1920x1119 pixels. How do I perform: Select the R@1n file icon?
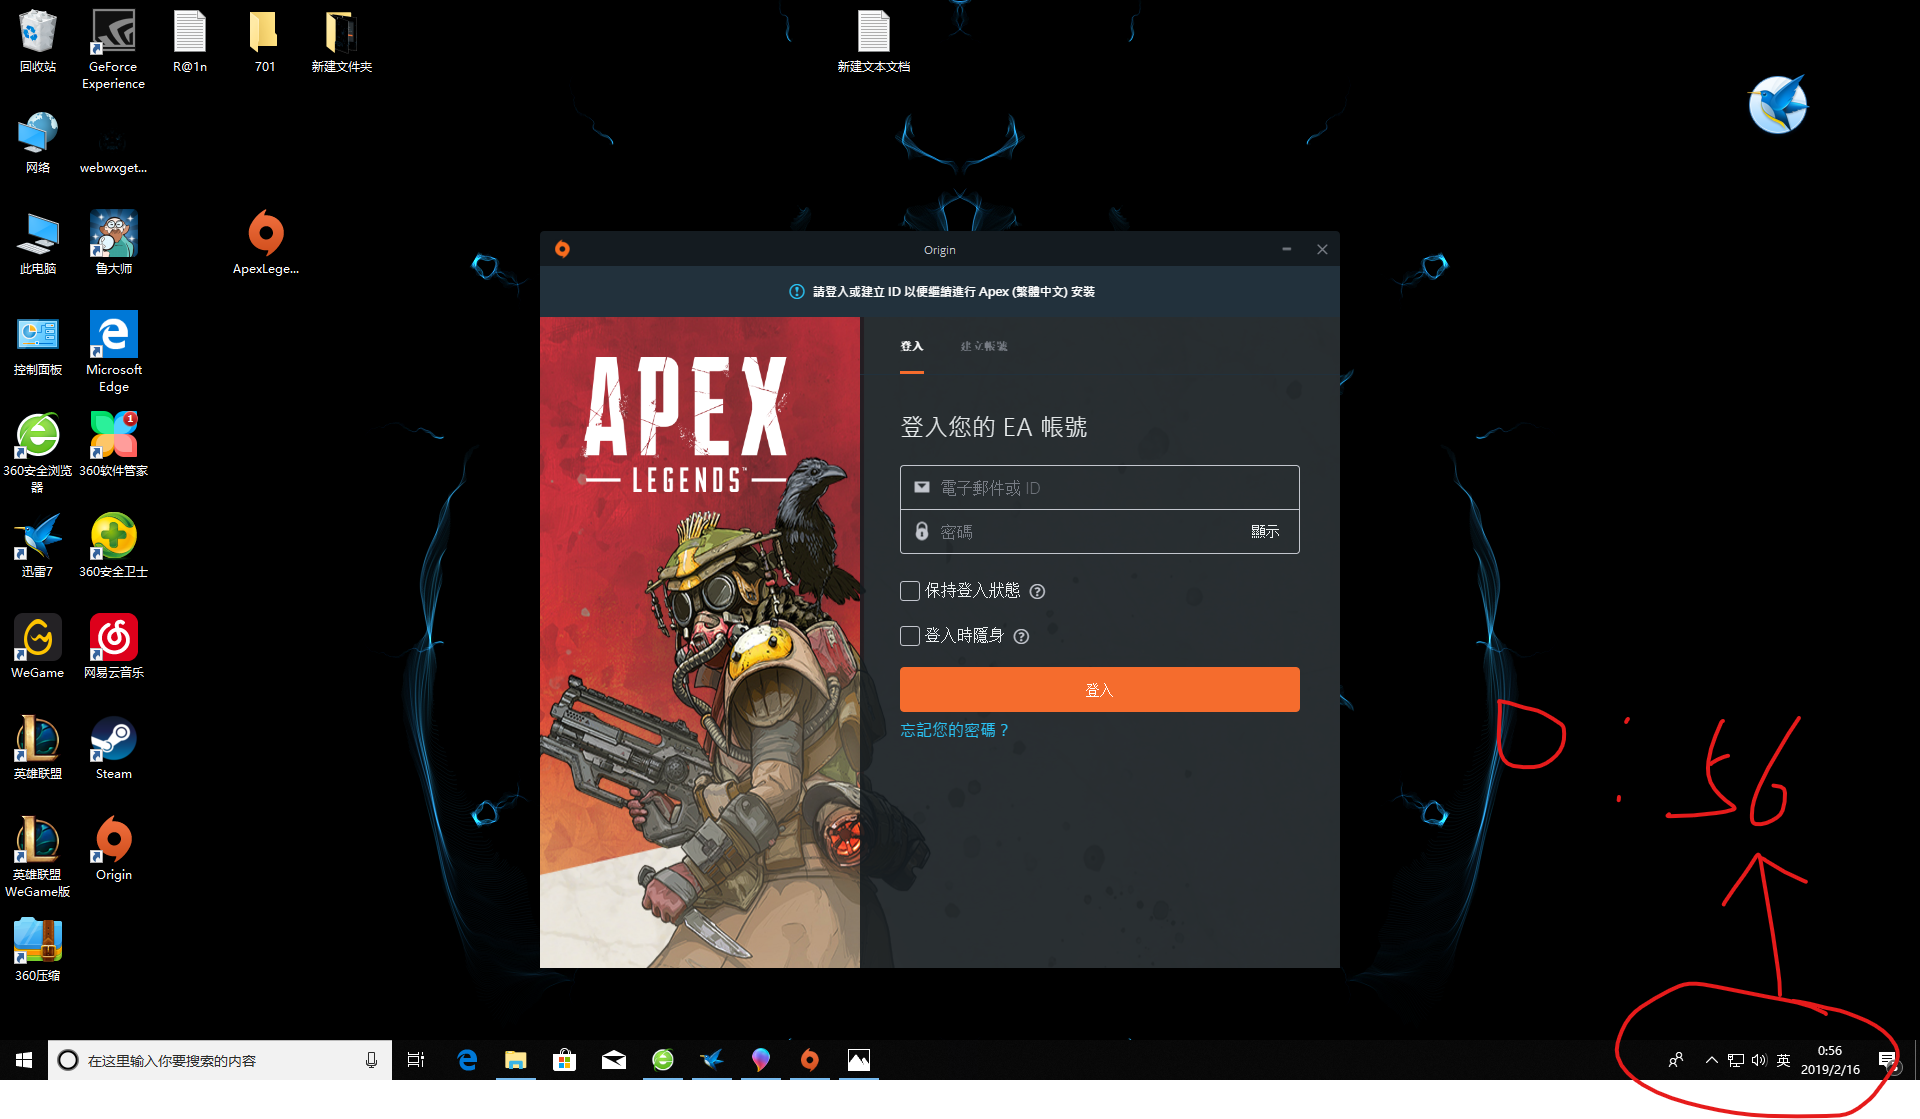190,41
